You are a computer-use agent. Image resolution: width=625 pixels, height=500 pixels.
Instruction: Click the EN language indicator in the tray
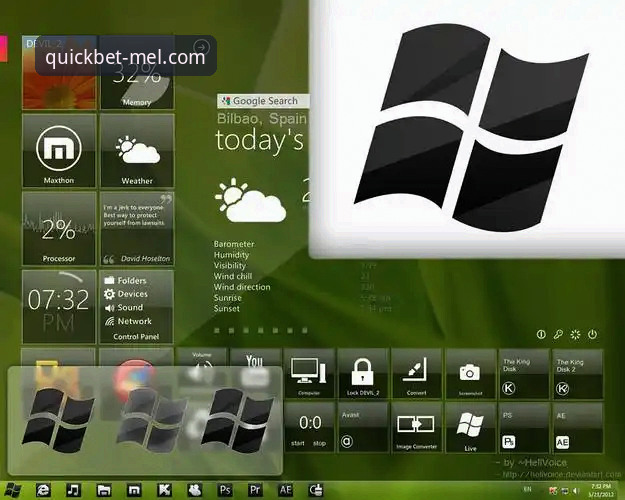tap(527, 489)
